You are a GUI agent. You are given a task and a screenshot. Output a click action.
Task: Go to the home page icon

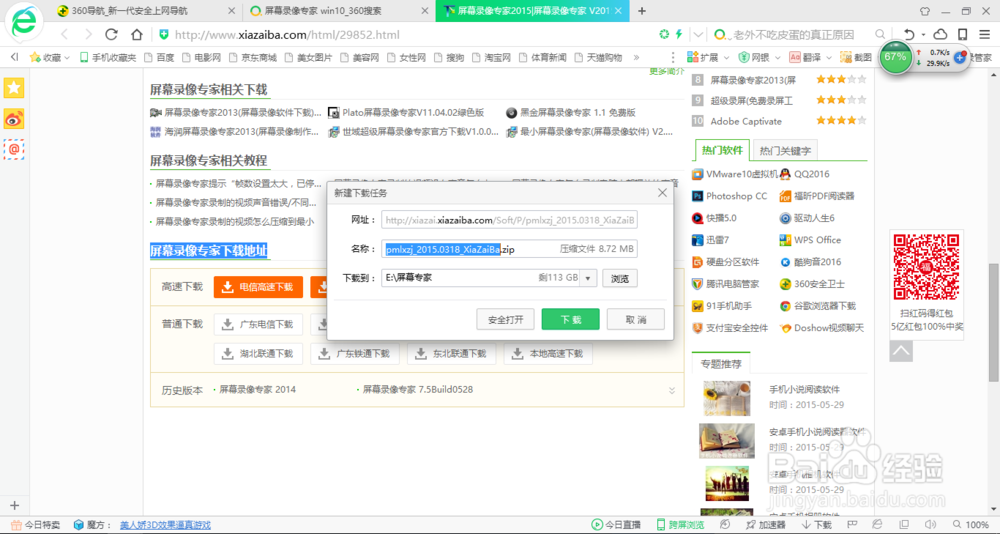coord(136,34)
